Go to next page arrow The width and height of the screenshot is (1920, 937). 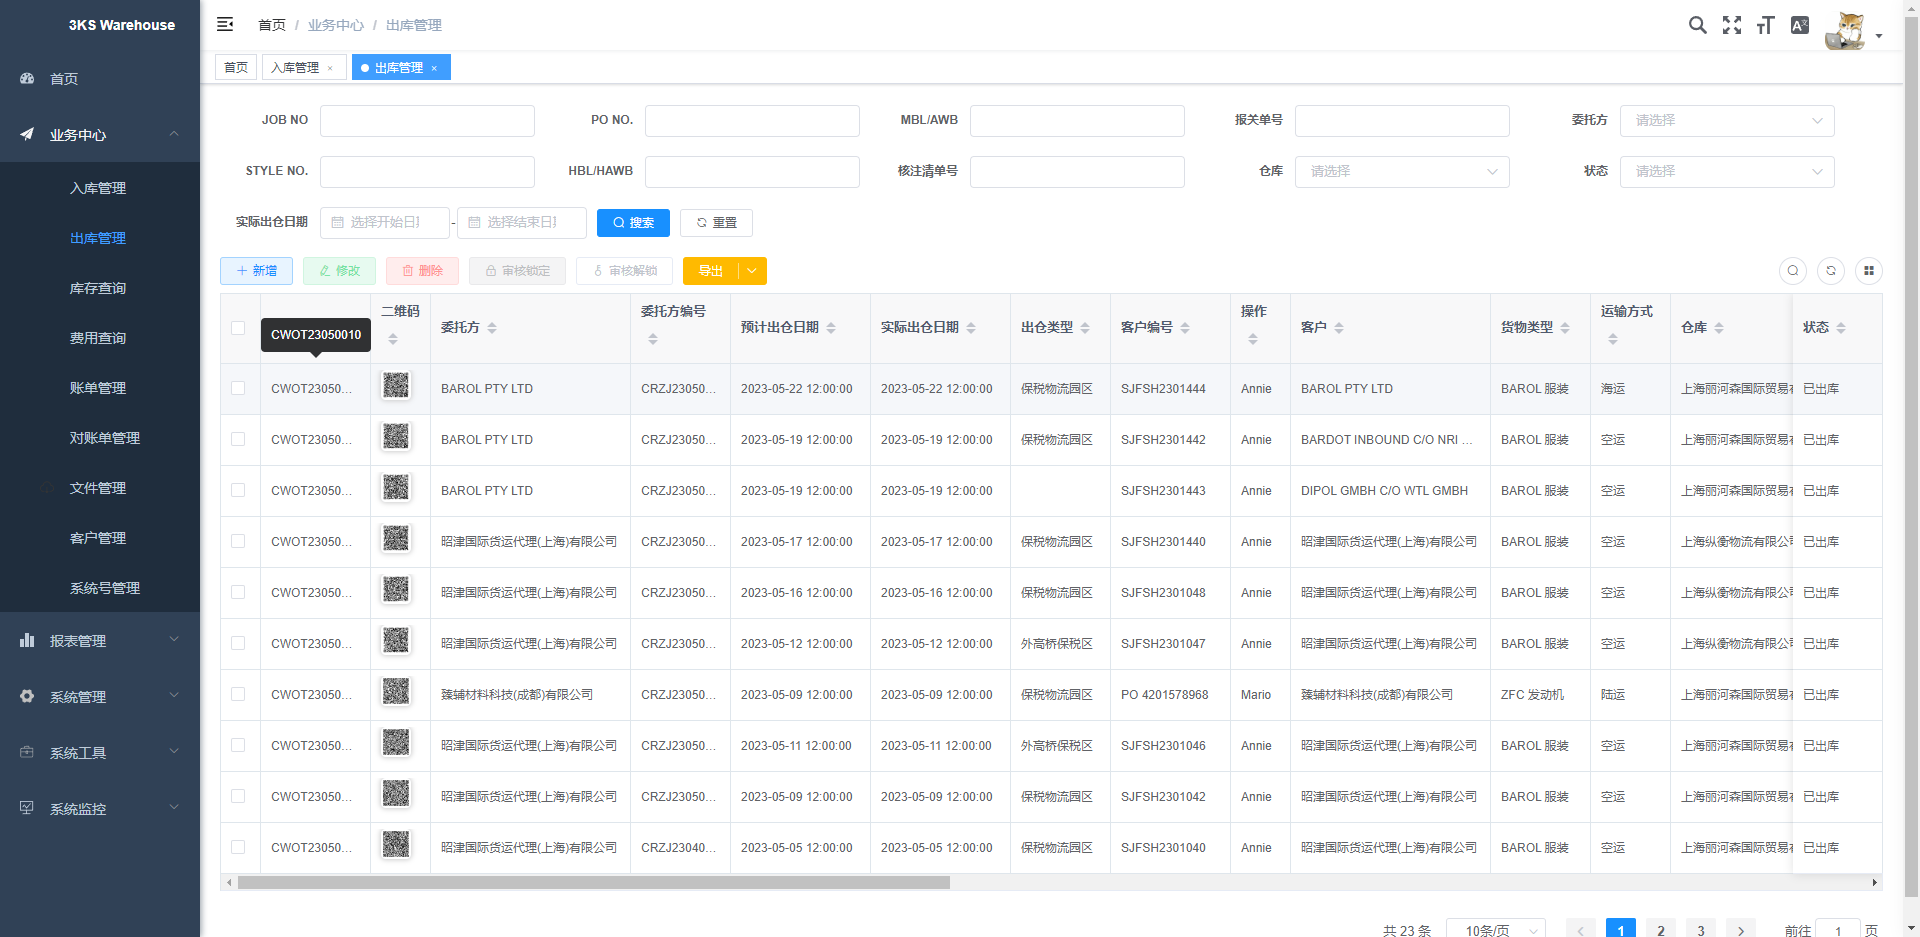(1741, 929)
